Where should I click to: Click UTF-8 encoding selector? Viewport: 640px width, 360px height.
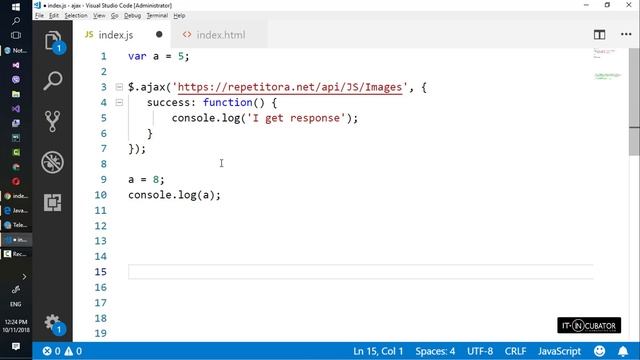pos(480,351)
